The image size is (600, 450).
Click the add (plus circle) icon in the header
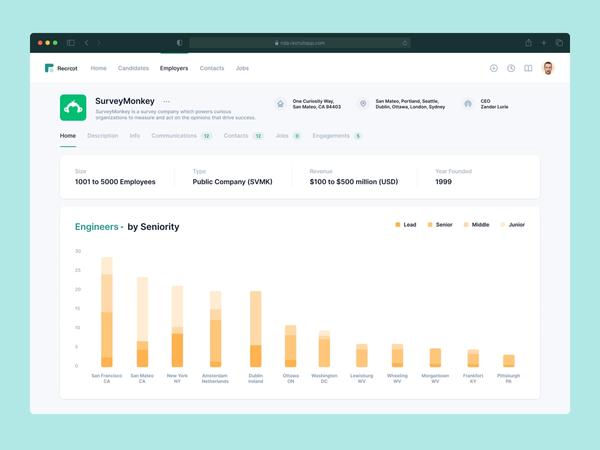pyautogui.click(x=494, y=68)
